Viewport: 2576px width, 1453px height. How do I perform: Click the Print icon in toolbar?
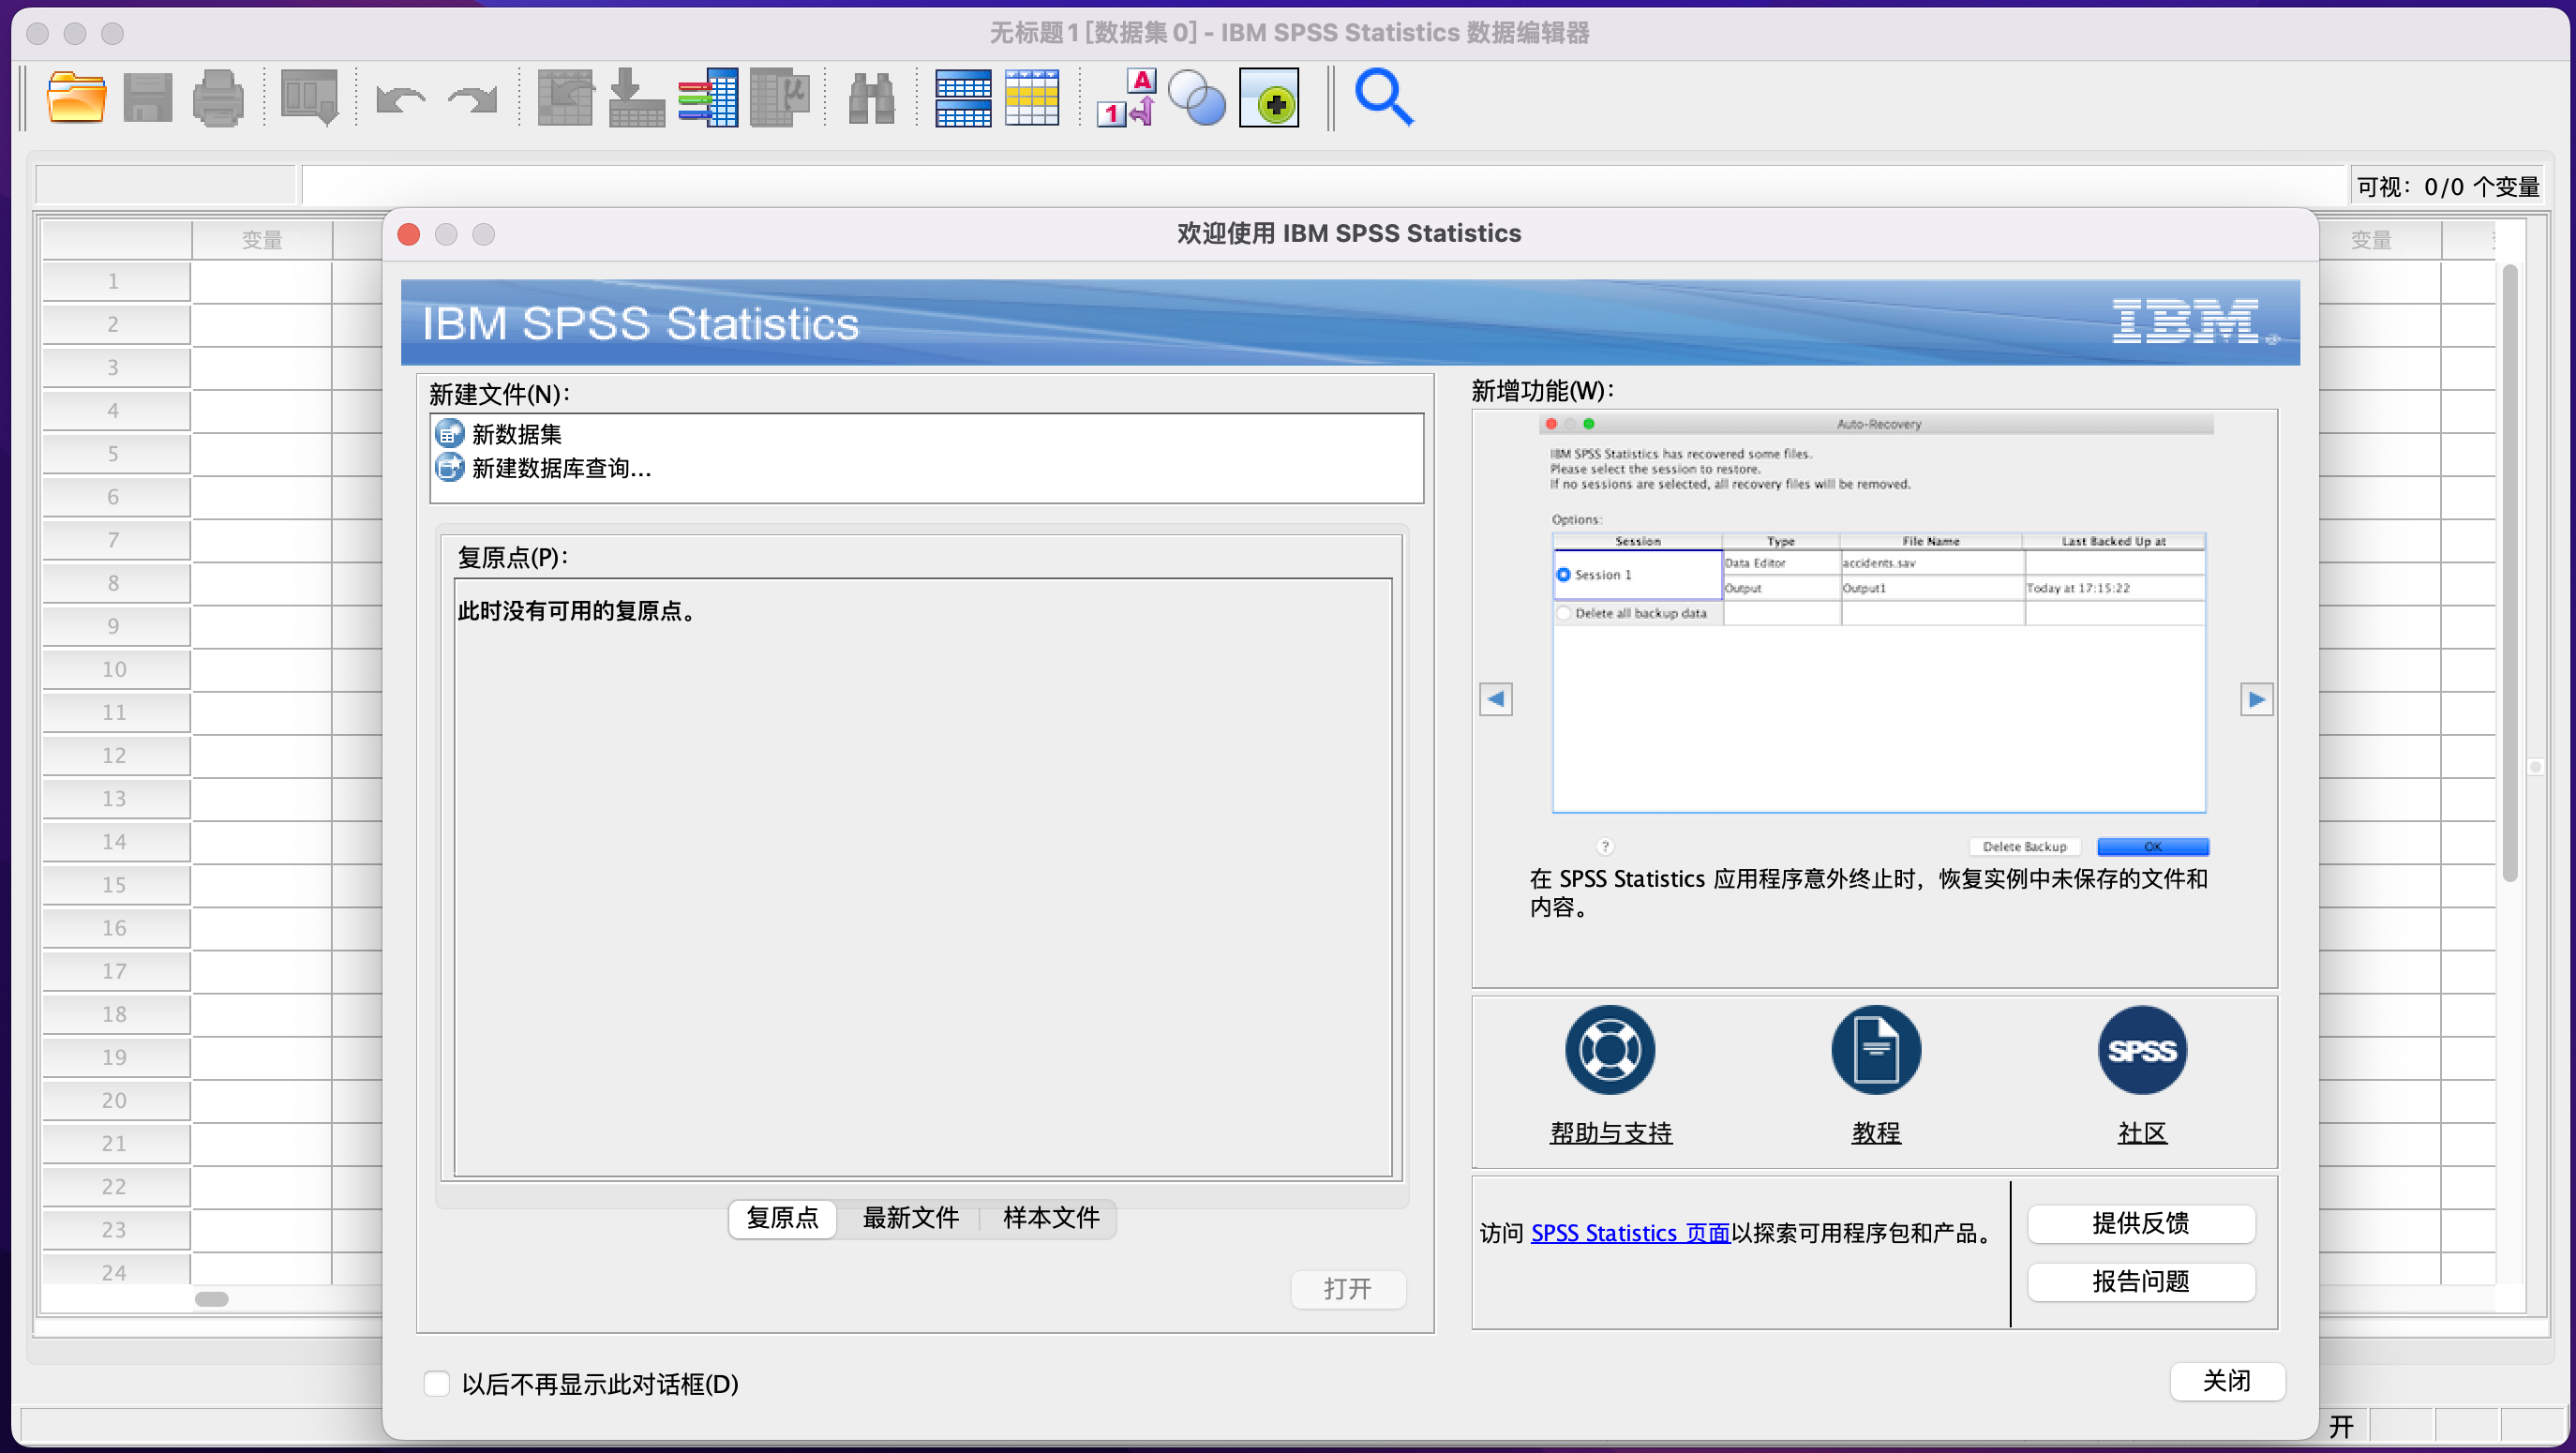click(x=217, y=98)
